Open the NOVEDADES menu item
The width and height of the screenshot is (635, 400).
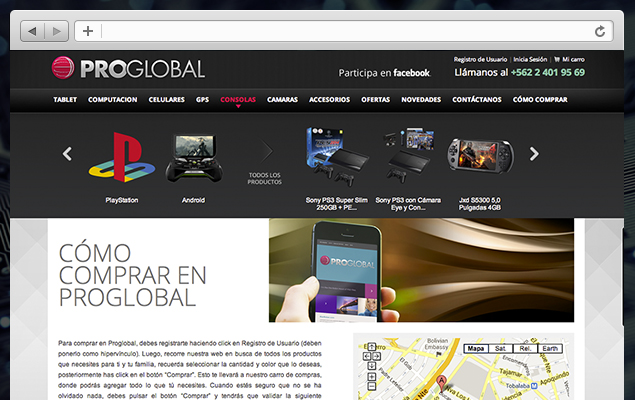(x=421, y=100)
